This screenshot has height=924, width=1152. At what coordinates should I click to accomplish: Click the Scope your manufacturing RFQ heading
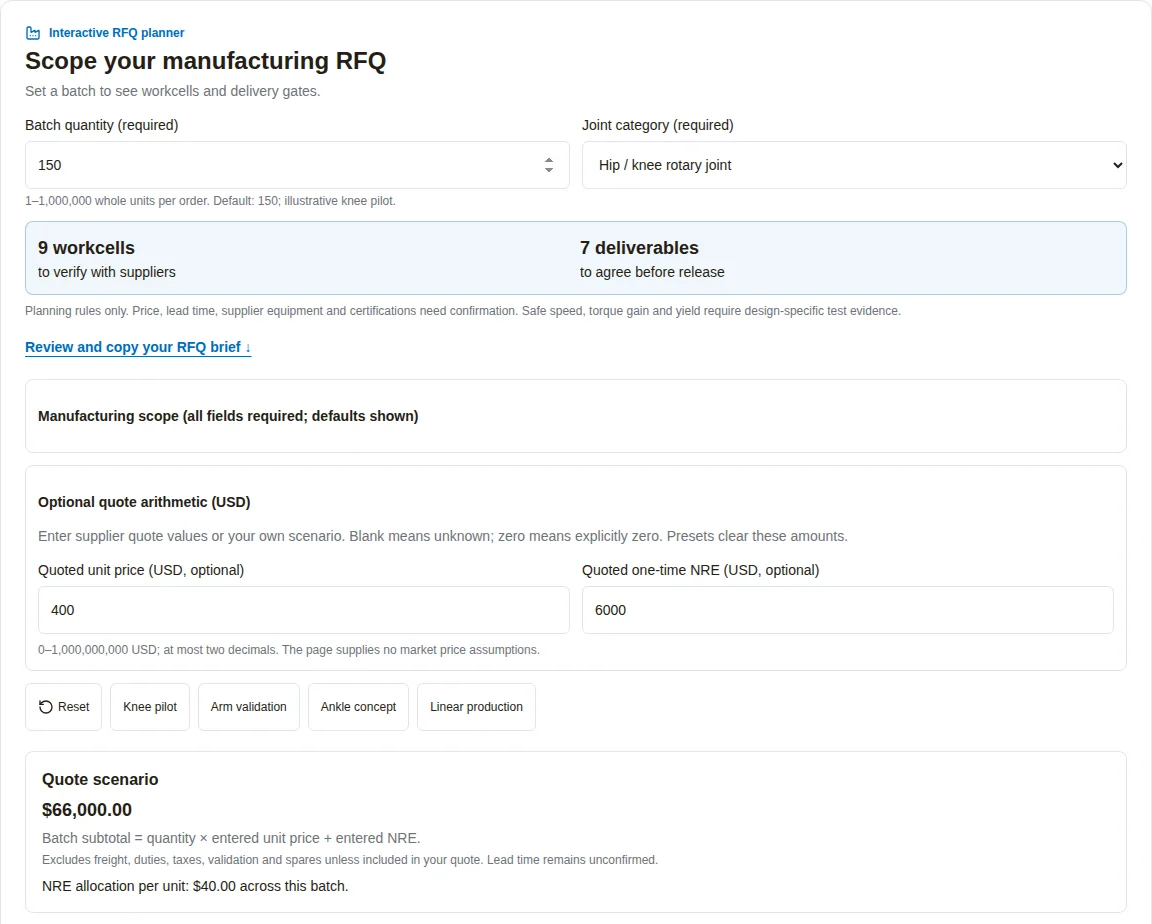click(206, 61)
